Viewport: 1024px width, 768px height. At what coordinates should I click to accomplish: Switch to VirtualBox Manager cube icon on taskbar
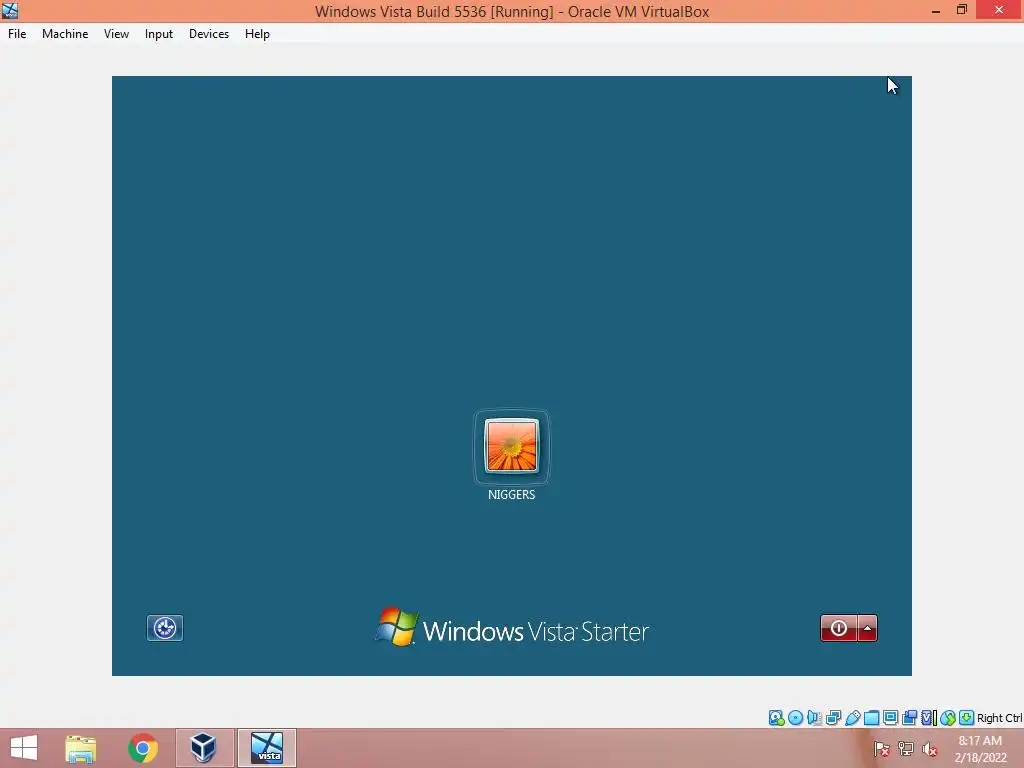click(204, 748)
